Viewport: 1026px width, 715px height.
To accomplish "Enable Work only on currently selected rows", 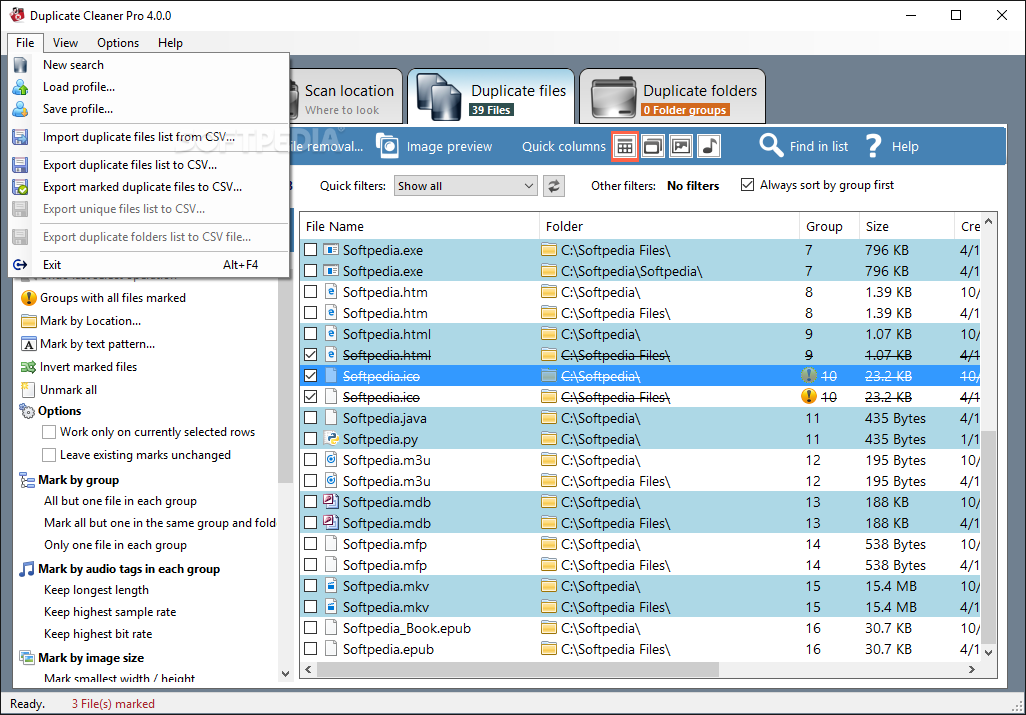I will (x=49, y=432).
